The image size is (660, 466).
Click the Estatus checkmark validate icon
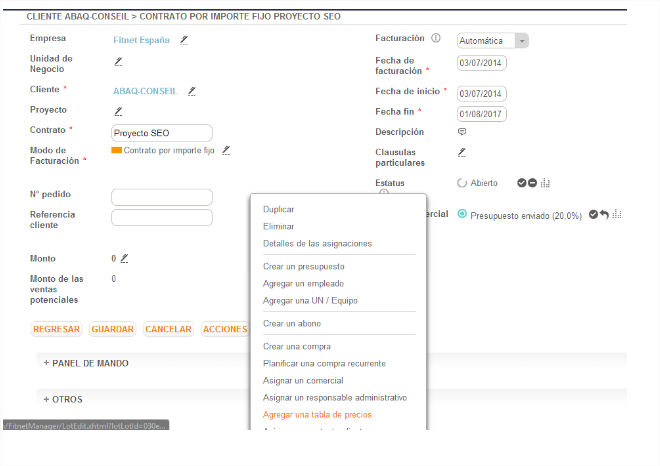(521, 183)
